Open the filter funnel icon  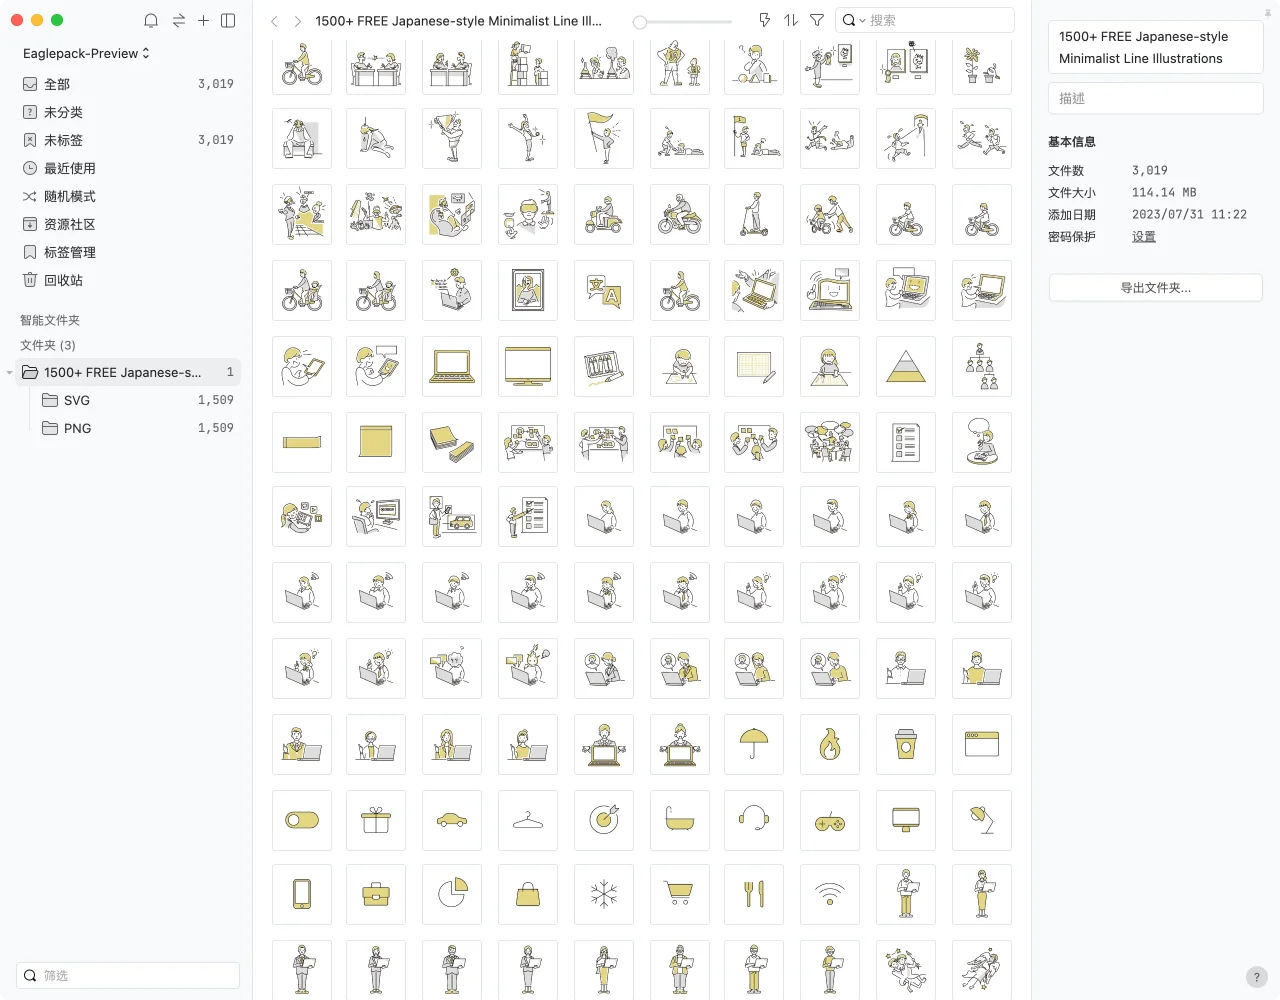click(x=817, y=20)
